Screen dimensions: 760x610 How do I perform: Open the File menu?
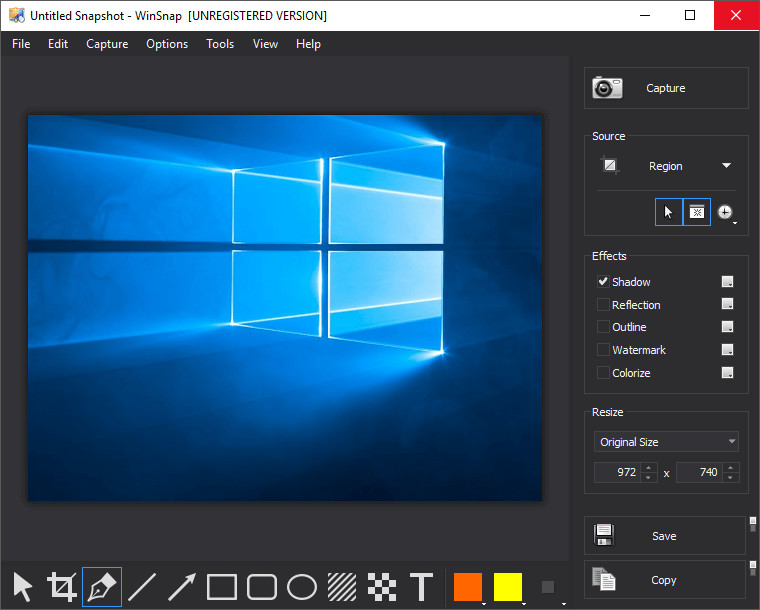pos(21,44)
